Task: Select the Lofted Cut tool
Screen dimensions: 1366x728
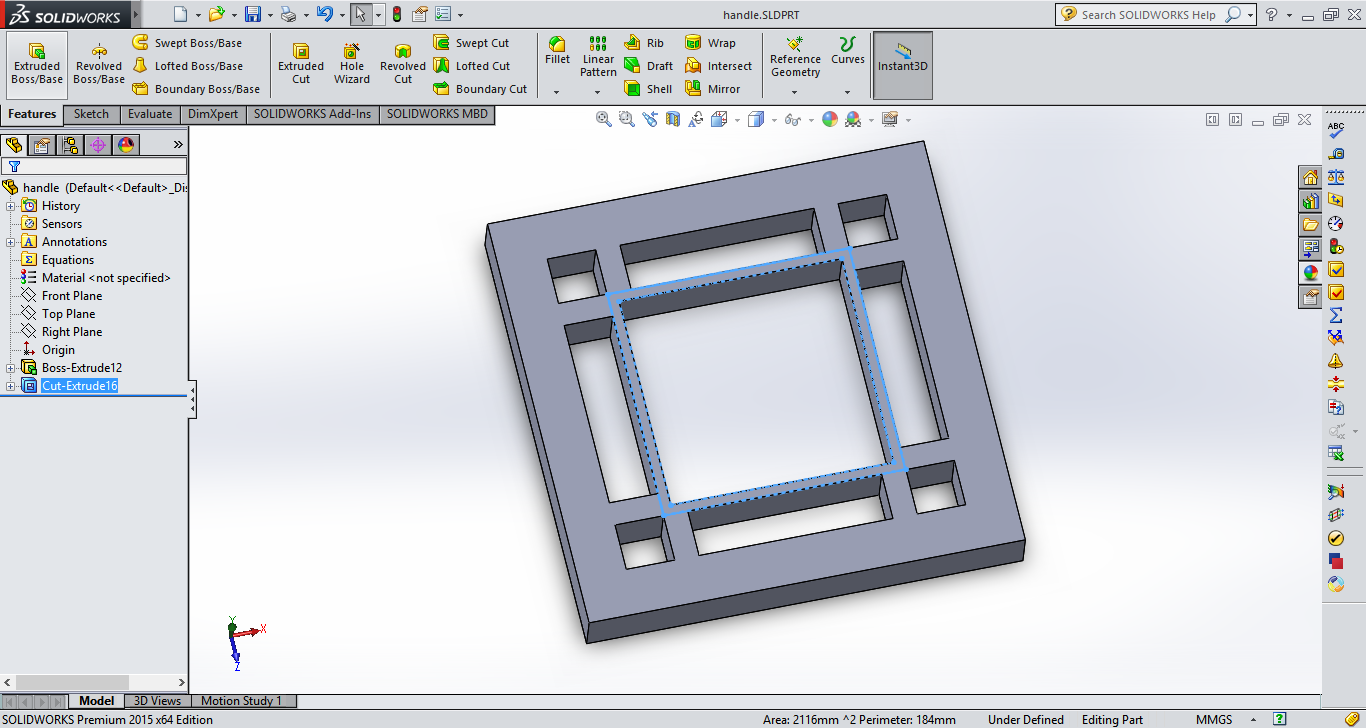Action: (x=471, y=66)
